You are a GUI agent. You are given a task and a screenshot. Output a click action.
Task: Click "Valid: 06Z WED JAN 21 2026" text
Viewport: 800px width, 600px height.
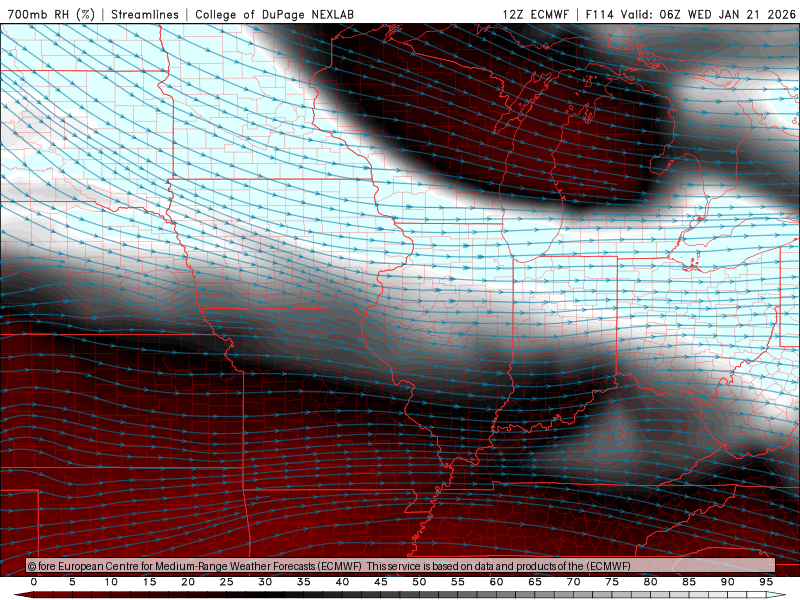click(x=708, y=14)
